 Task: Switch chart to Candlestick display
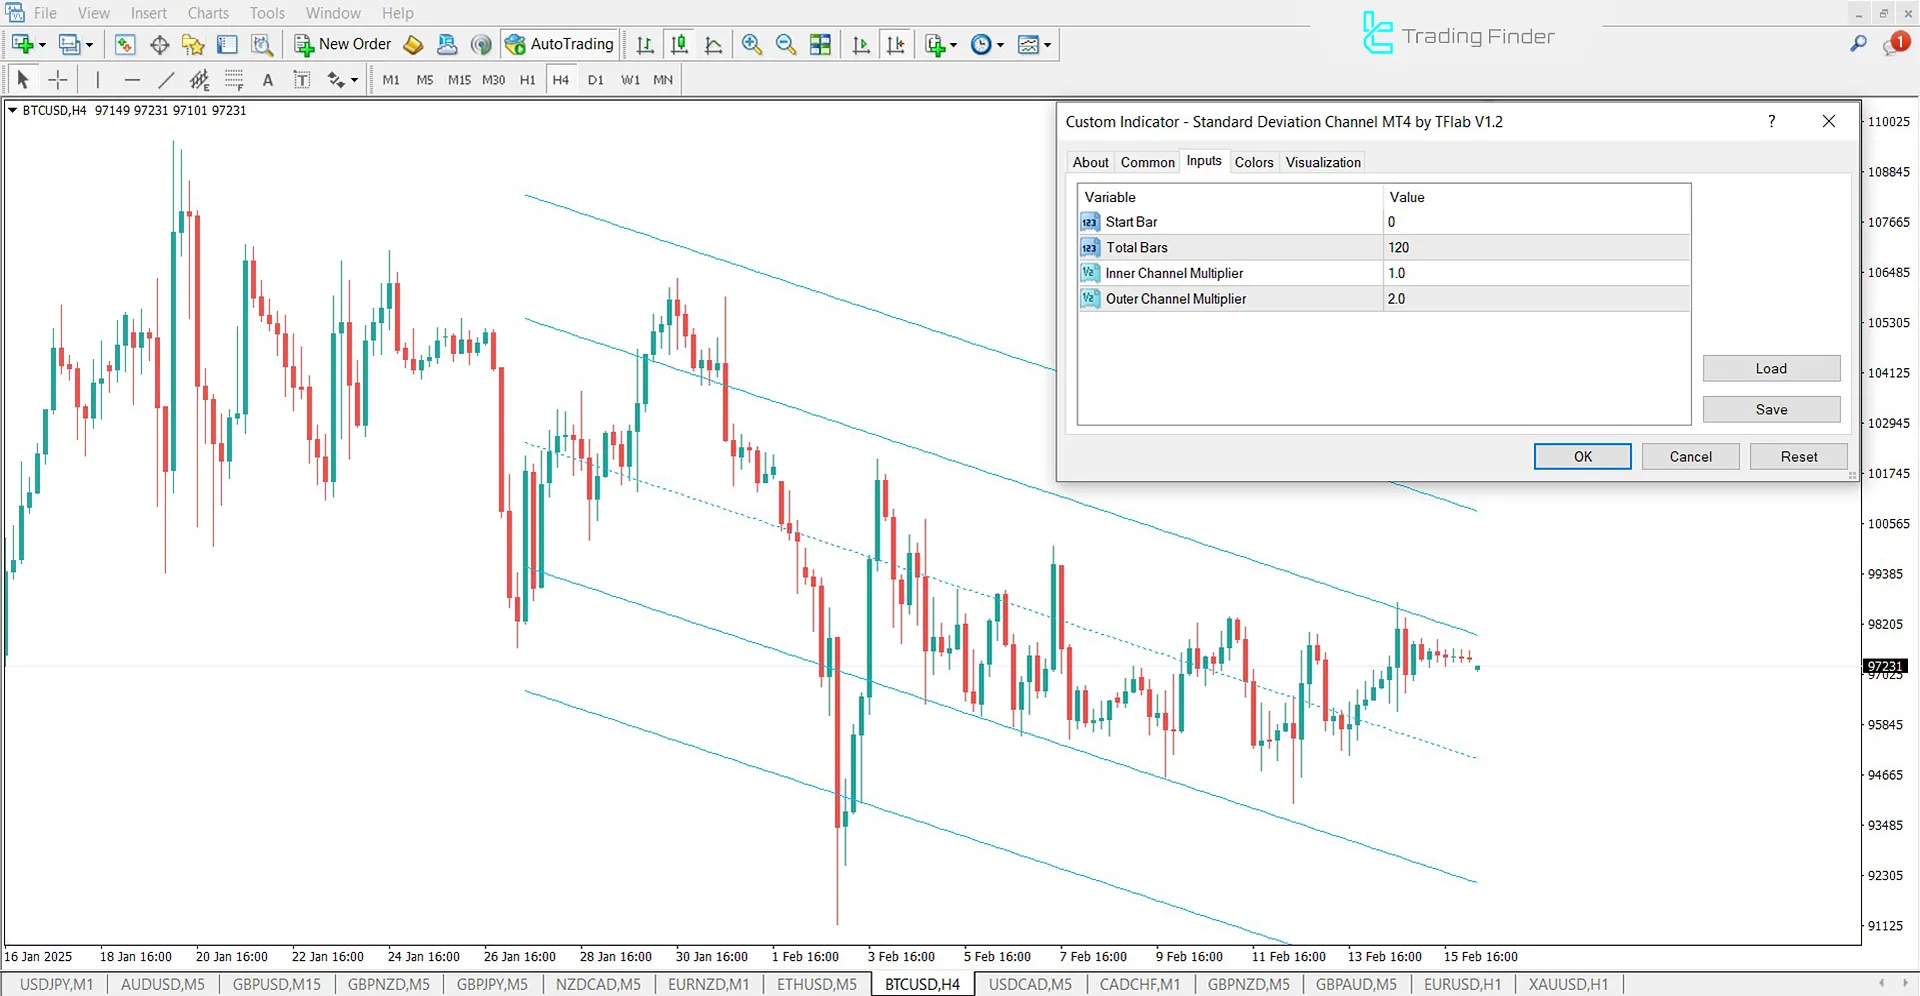[679, 44]
